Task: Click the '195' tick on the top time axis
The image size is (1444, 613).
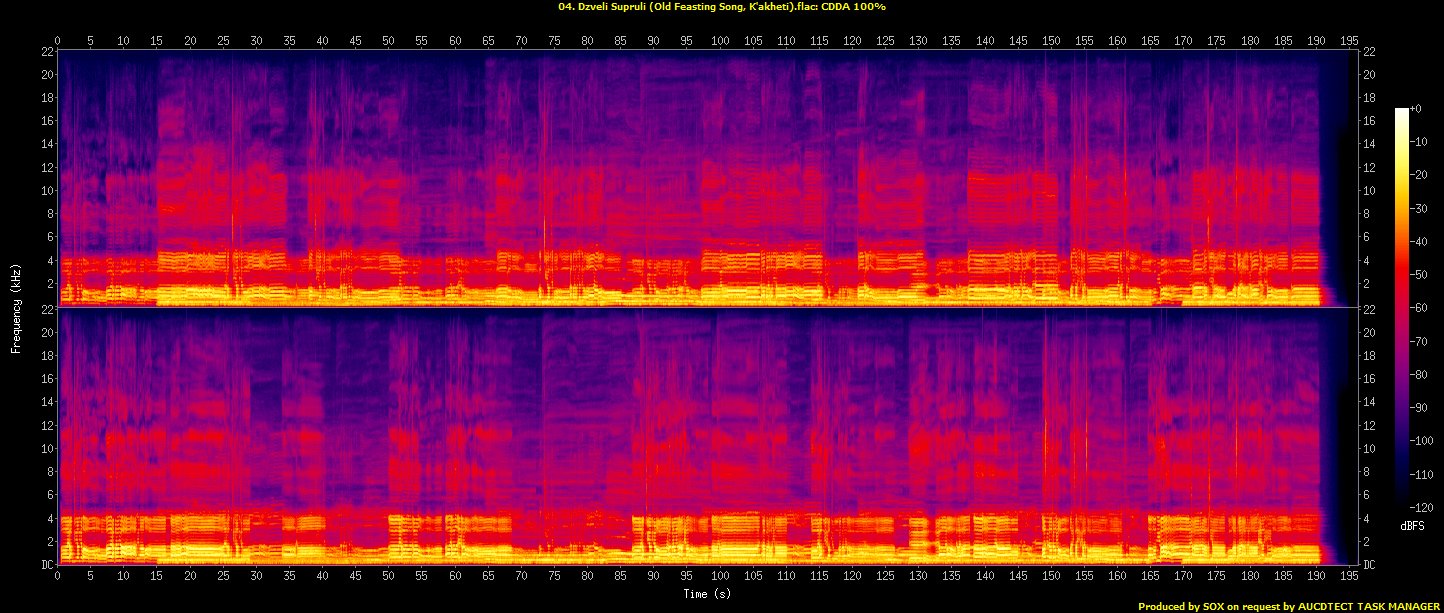Action: pyautogui.click(x=1349, y=40)
